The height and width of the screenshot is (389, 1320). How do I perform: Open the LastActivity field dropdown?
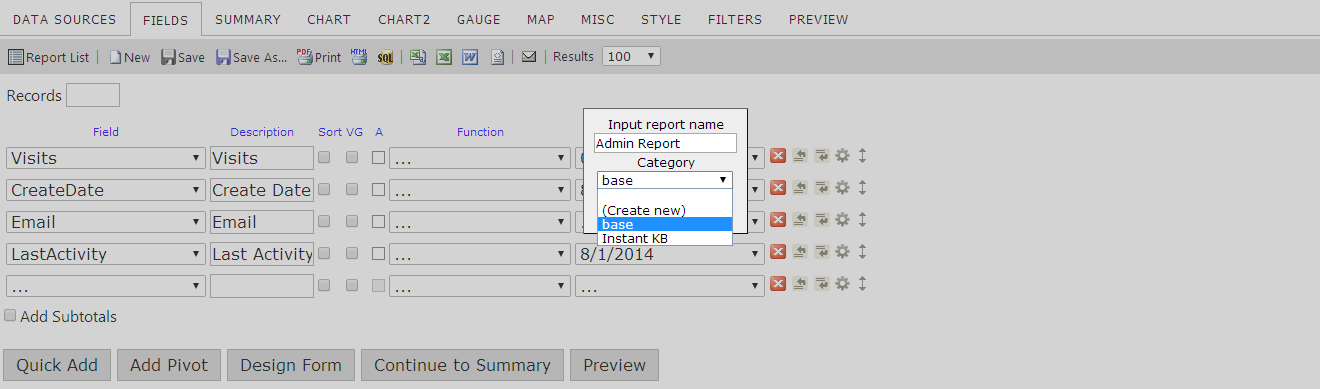tap(106, 254)
